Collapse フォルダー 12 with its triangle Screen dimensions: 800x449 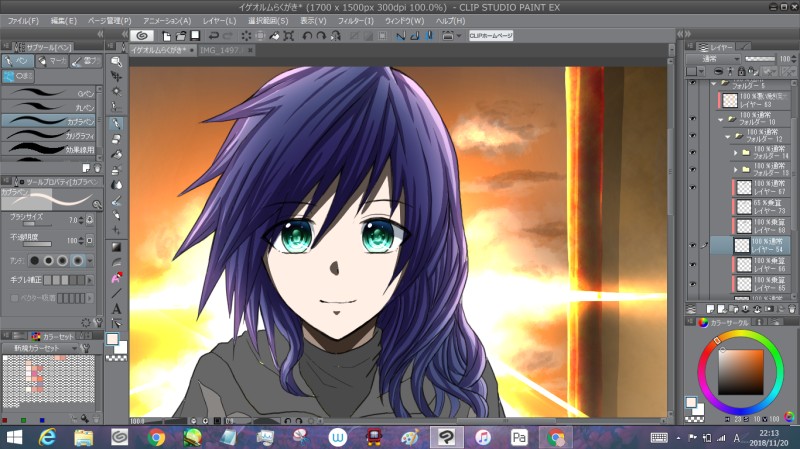[728, 136]
